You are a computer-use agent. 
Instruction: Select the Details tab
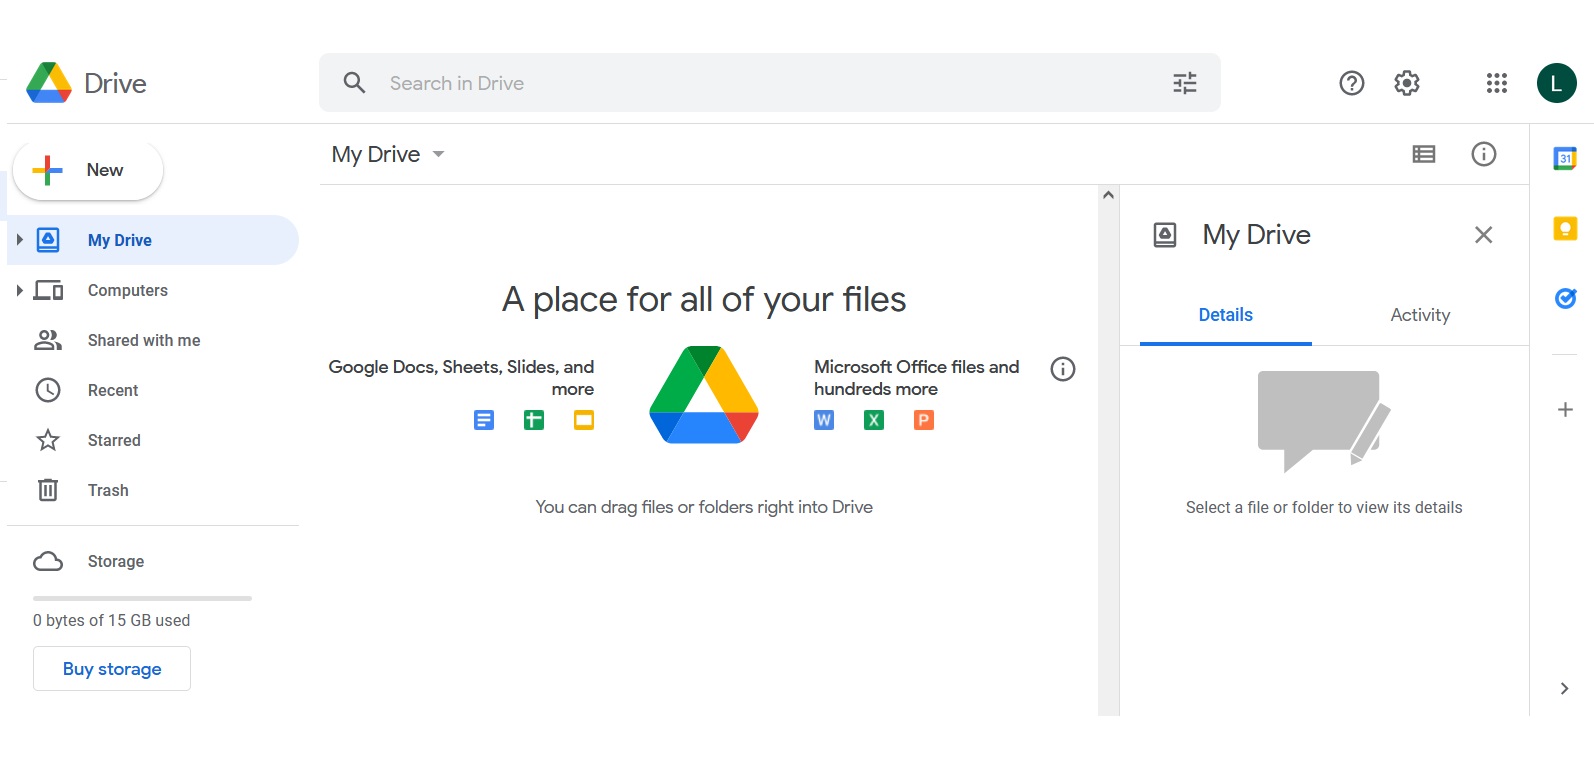click(x=1226, y=315)
